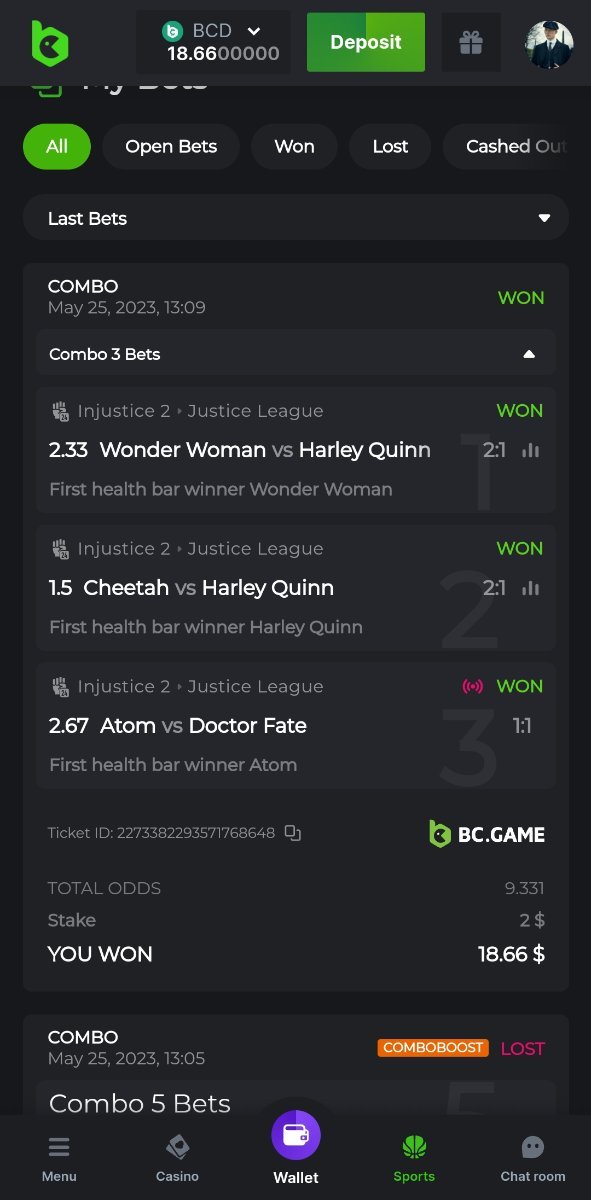Open the gift box rewards icon
Screen dimensions: 591x1200
471,42
